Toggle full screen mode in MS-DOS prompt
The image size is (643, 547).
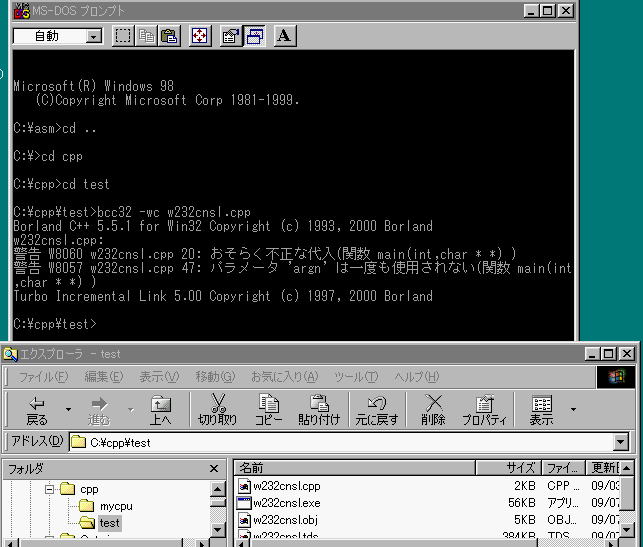(x=200, y=36)
